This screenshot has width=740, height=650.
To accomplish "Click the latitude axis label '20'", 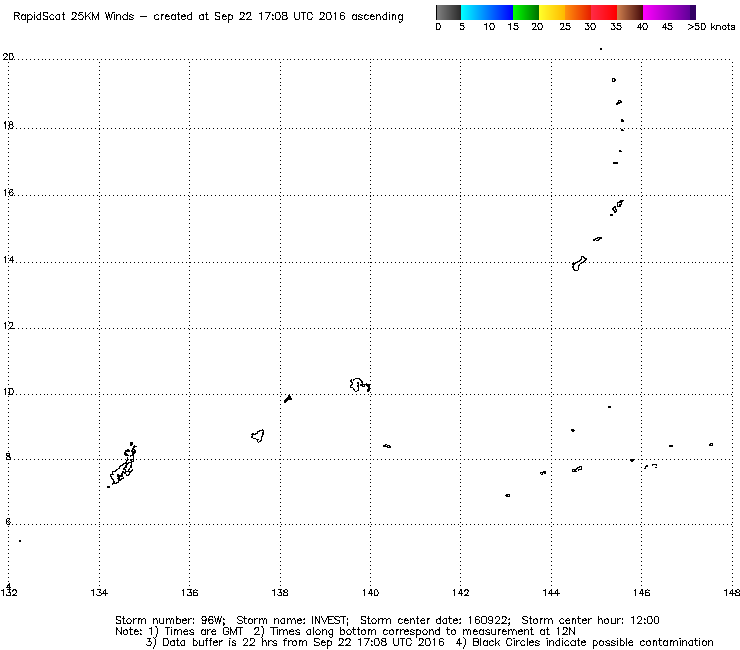I will click(x=8, y=57).
